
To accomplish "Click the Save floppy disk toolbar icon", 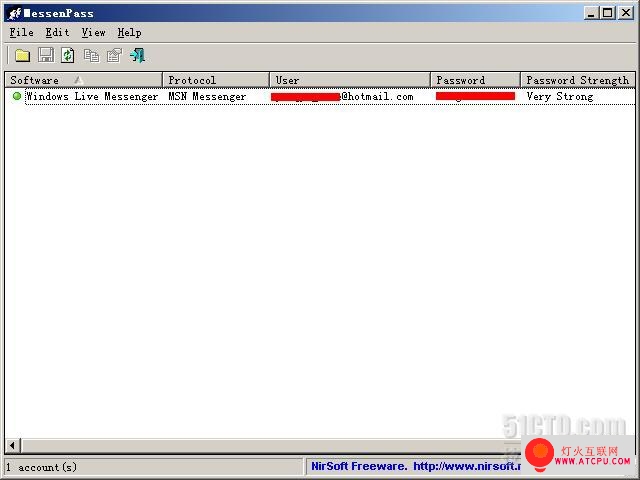I will click(46, 55).
